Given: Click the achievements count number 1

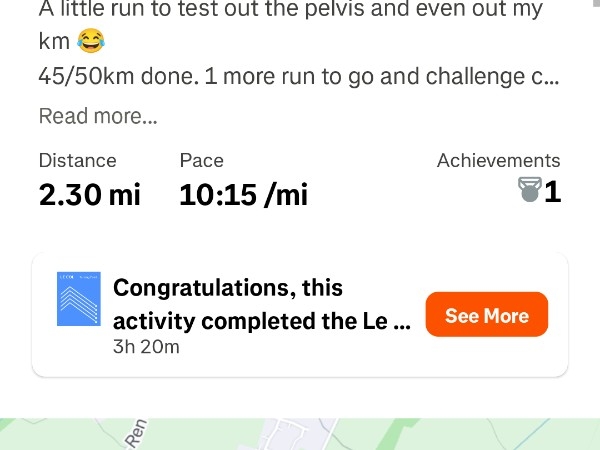Looking at the screenshot, I should coord(552,191).
